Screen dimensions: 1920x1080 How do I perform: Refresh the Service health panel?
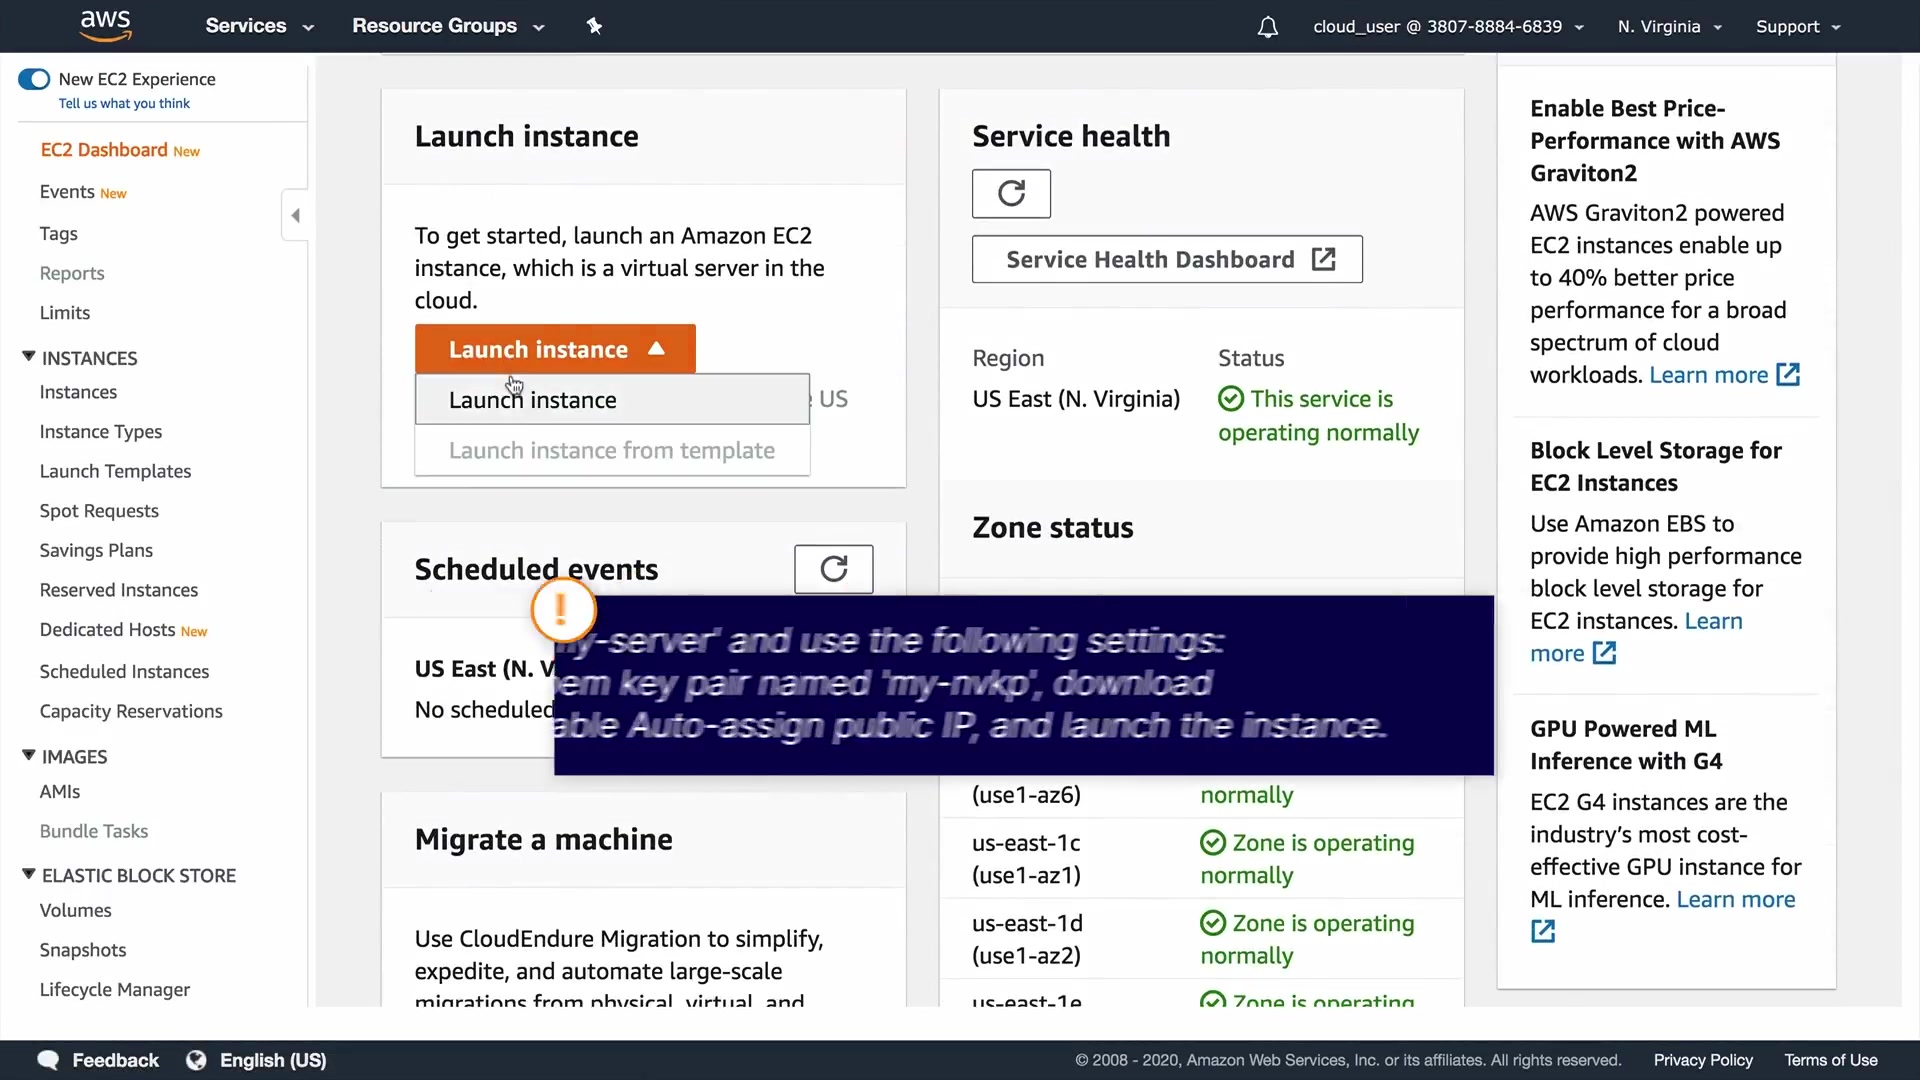(1011, 193)
